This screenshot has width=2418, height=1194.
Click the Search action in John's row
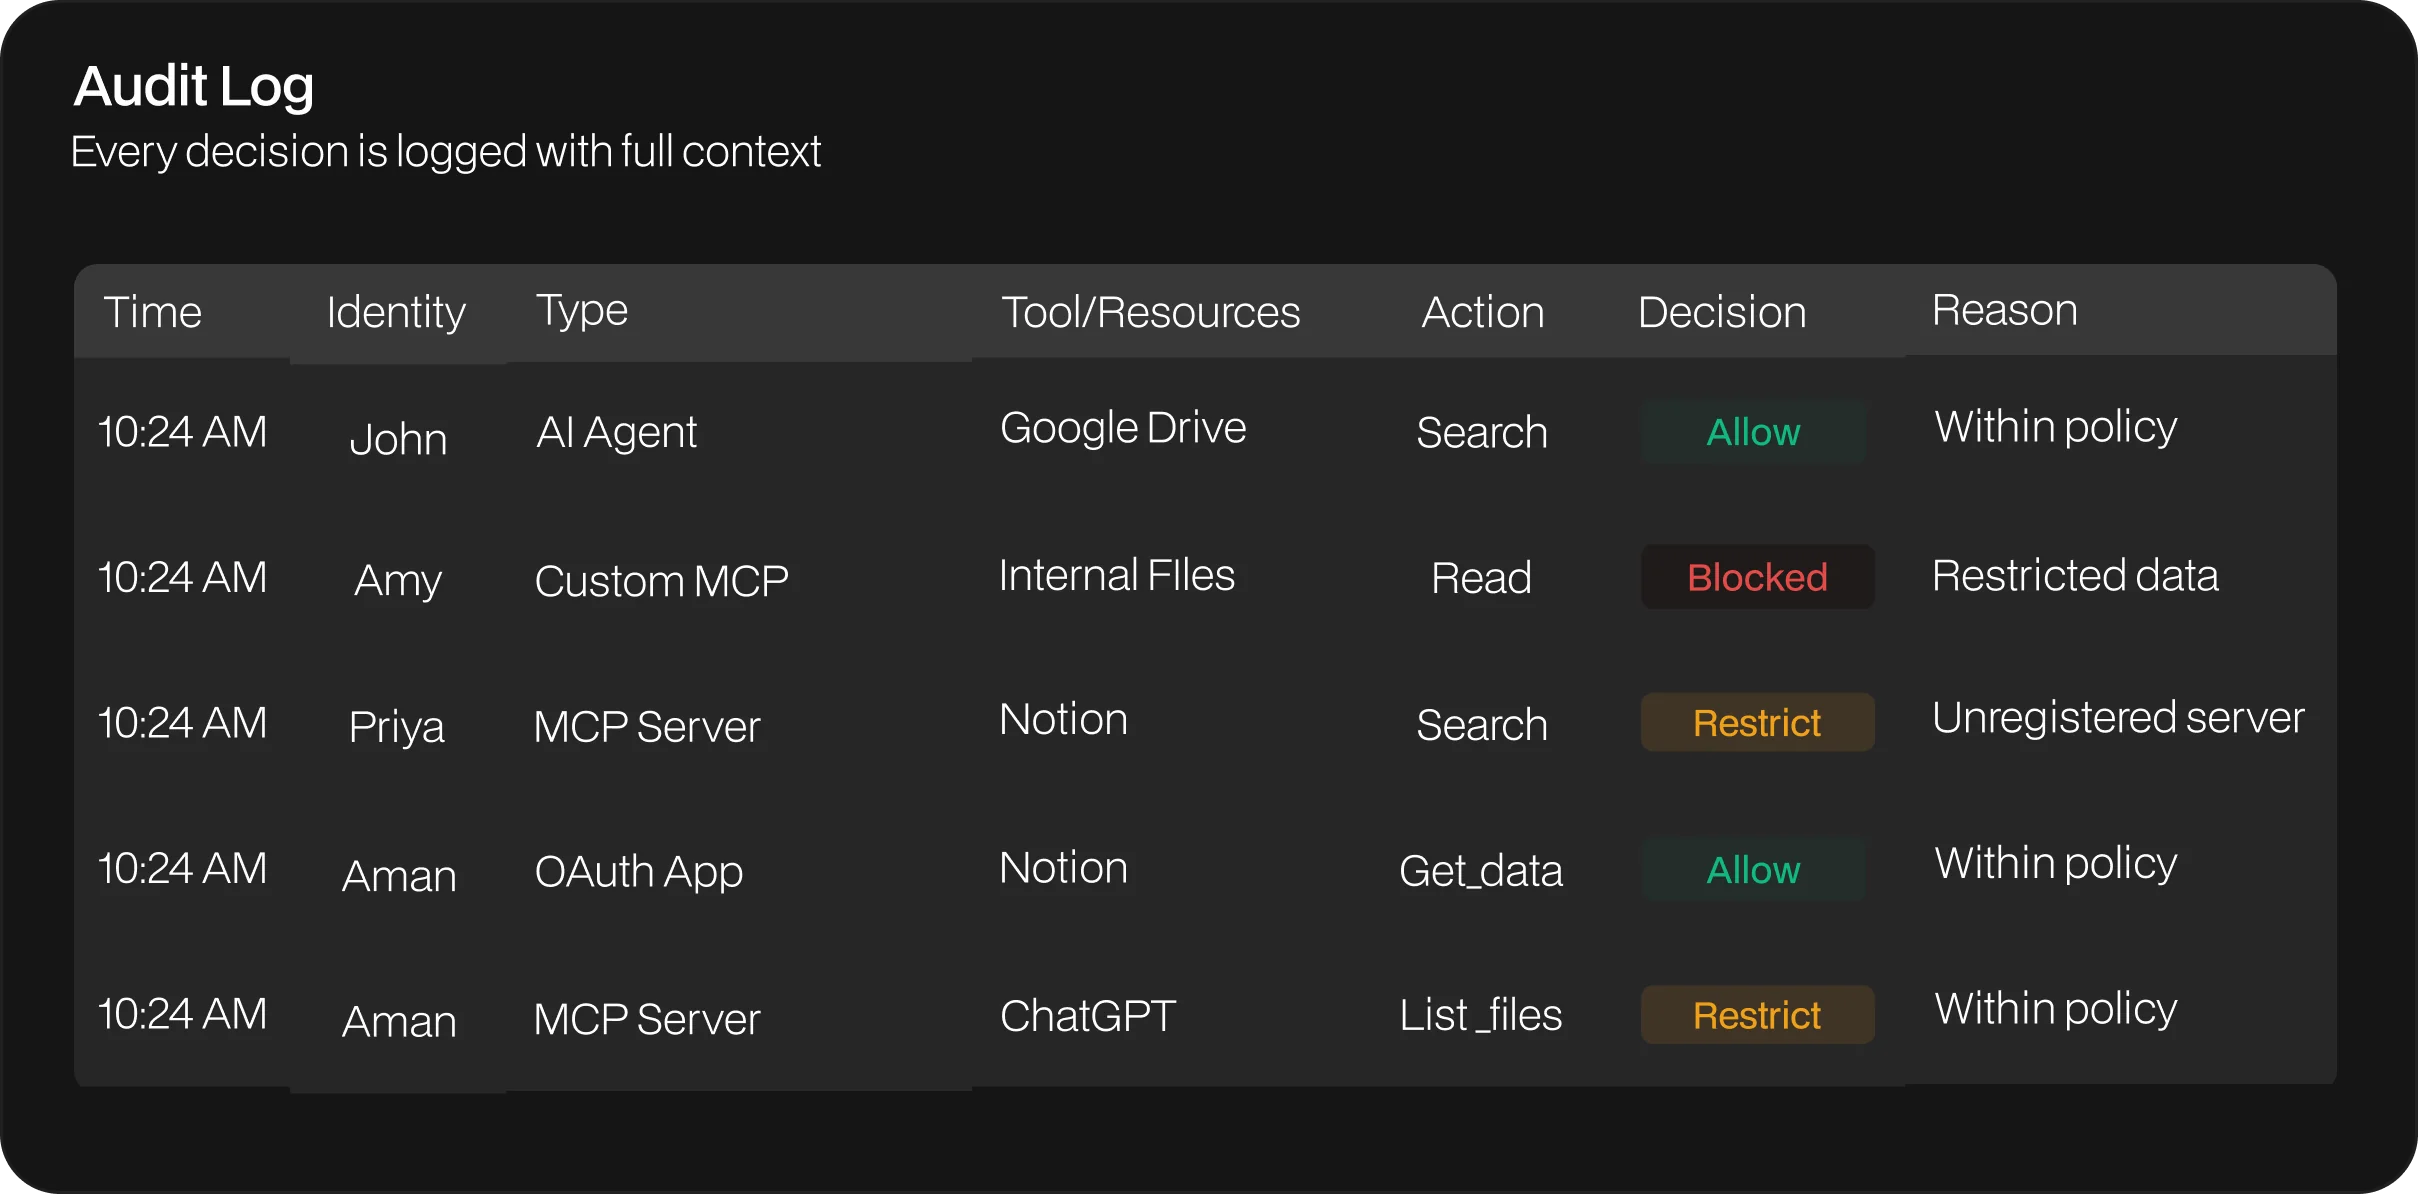[x=1482, y=432]
